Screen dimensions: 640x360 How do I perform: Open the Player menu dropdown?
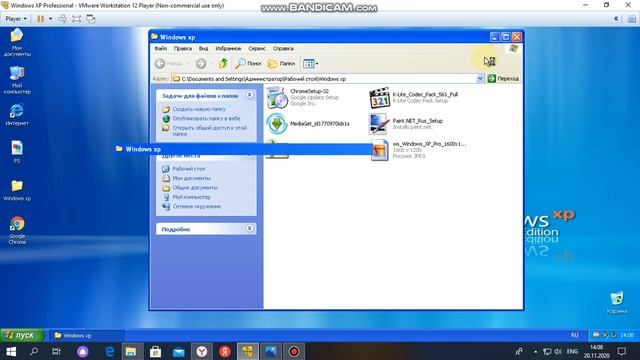16,19
